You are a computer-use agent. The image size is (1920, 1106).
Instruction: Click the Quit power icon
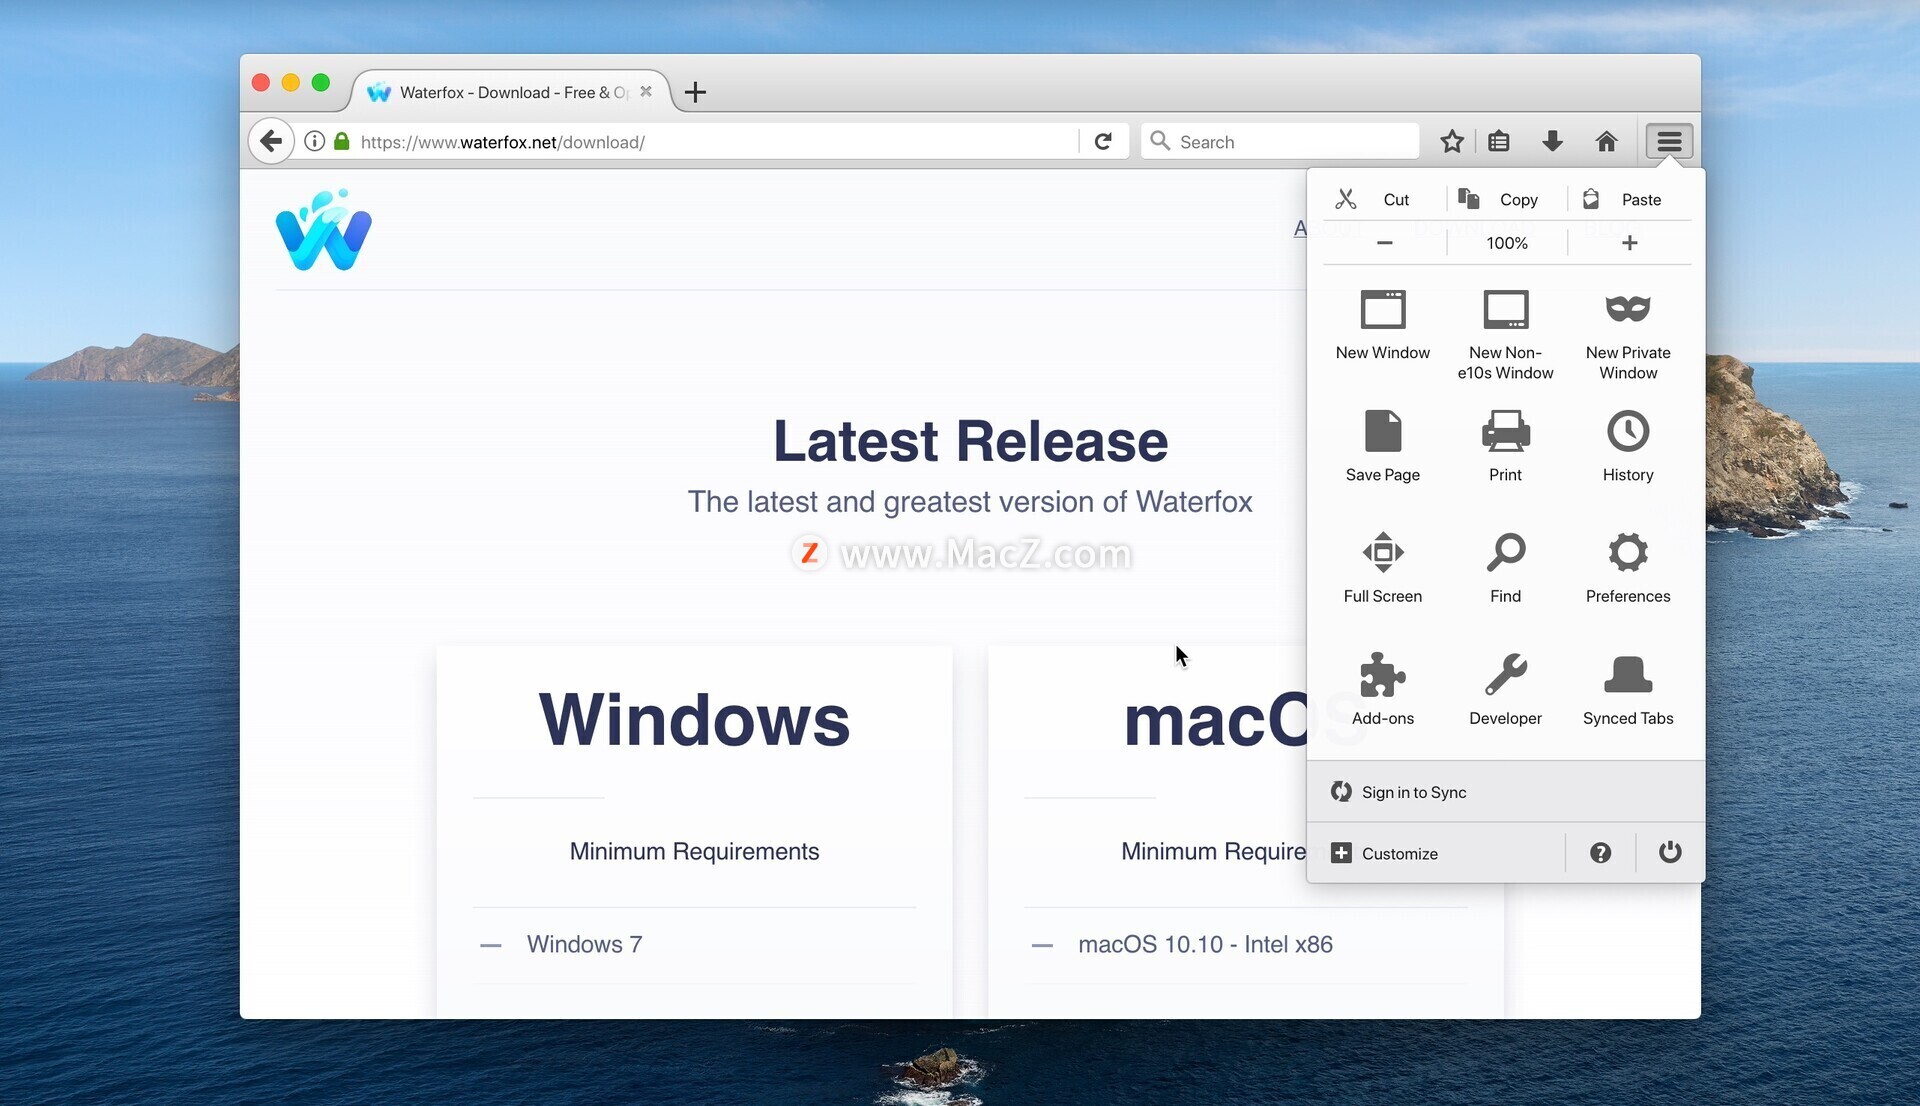(x=1670, y=853)
